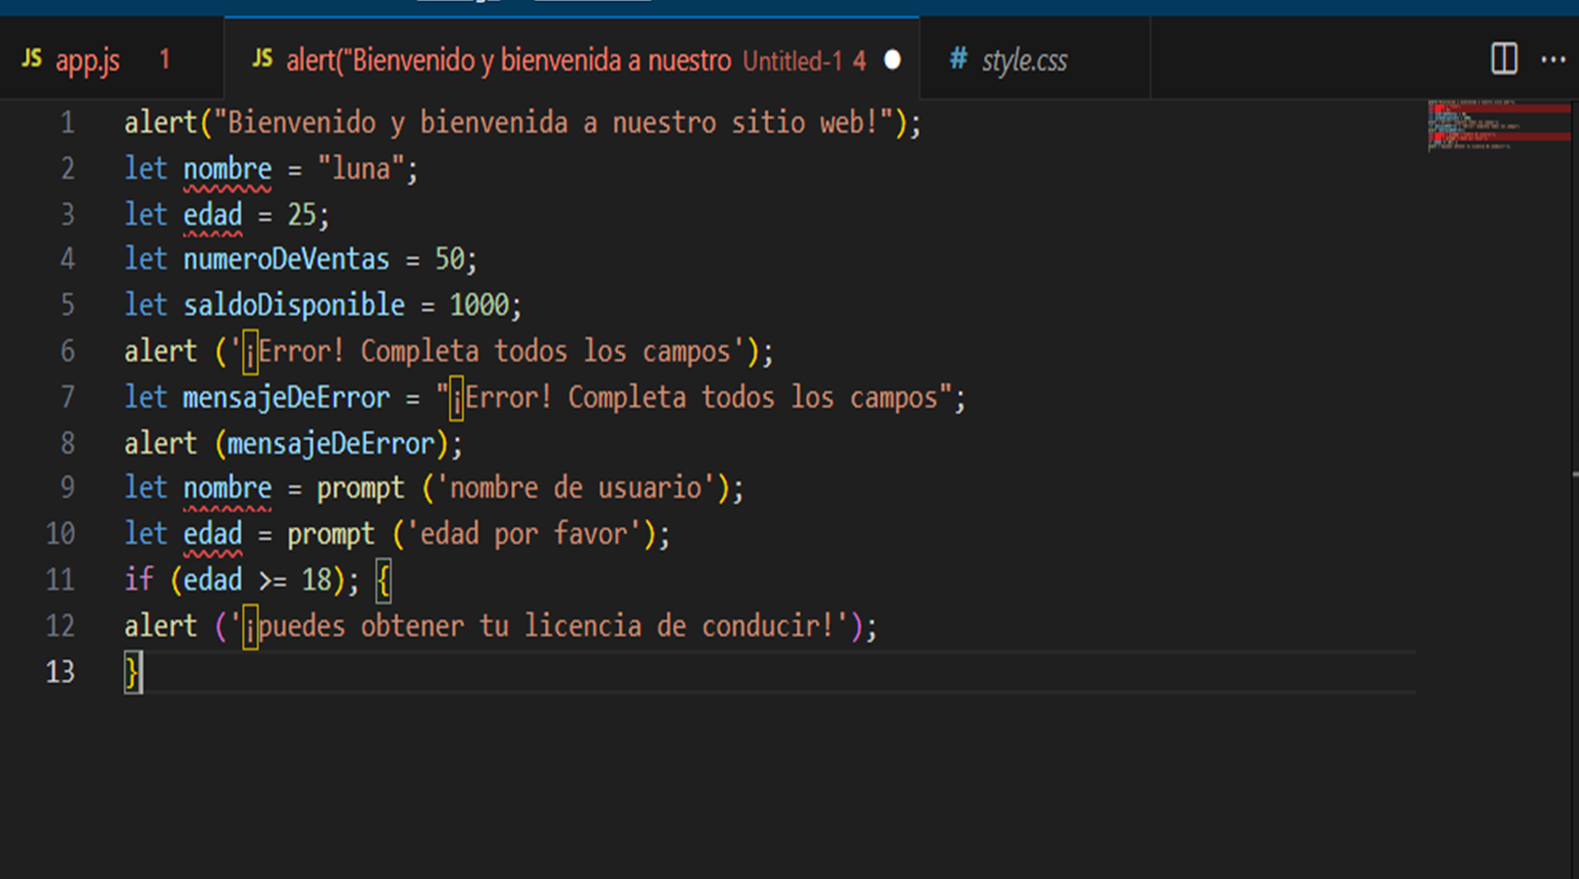Screen dimensions: 1579x879
Task: Click line number 10 in the gutter
Action: point(60,534)
